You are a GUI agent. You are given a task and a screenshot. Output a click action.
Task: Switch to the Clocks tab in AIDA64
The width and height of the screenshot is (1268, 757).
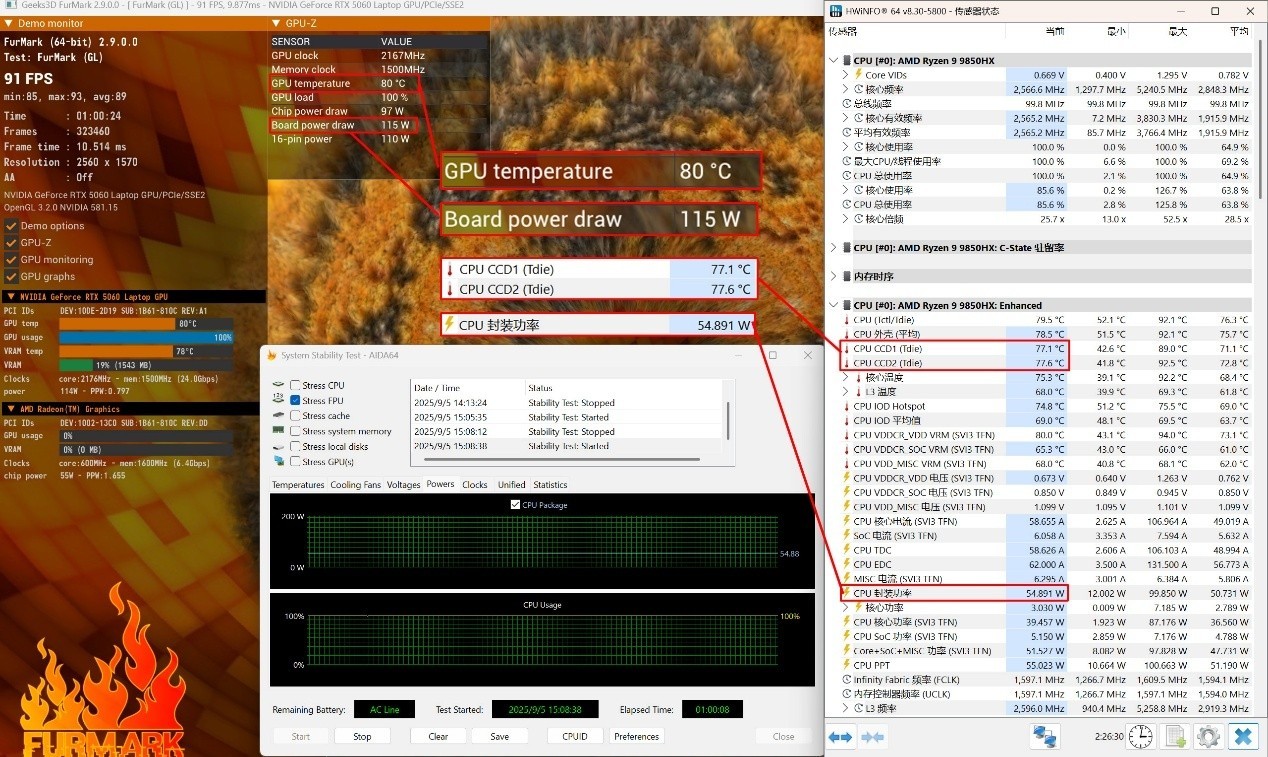pos(475,484)
